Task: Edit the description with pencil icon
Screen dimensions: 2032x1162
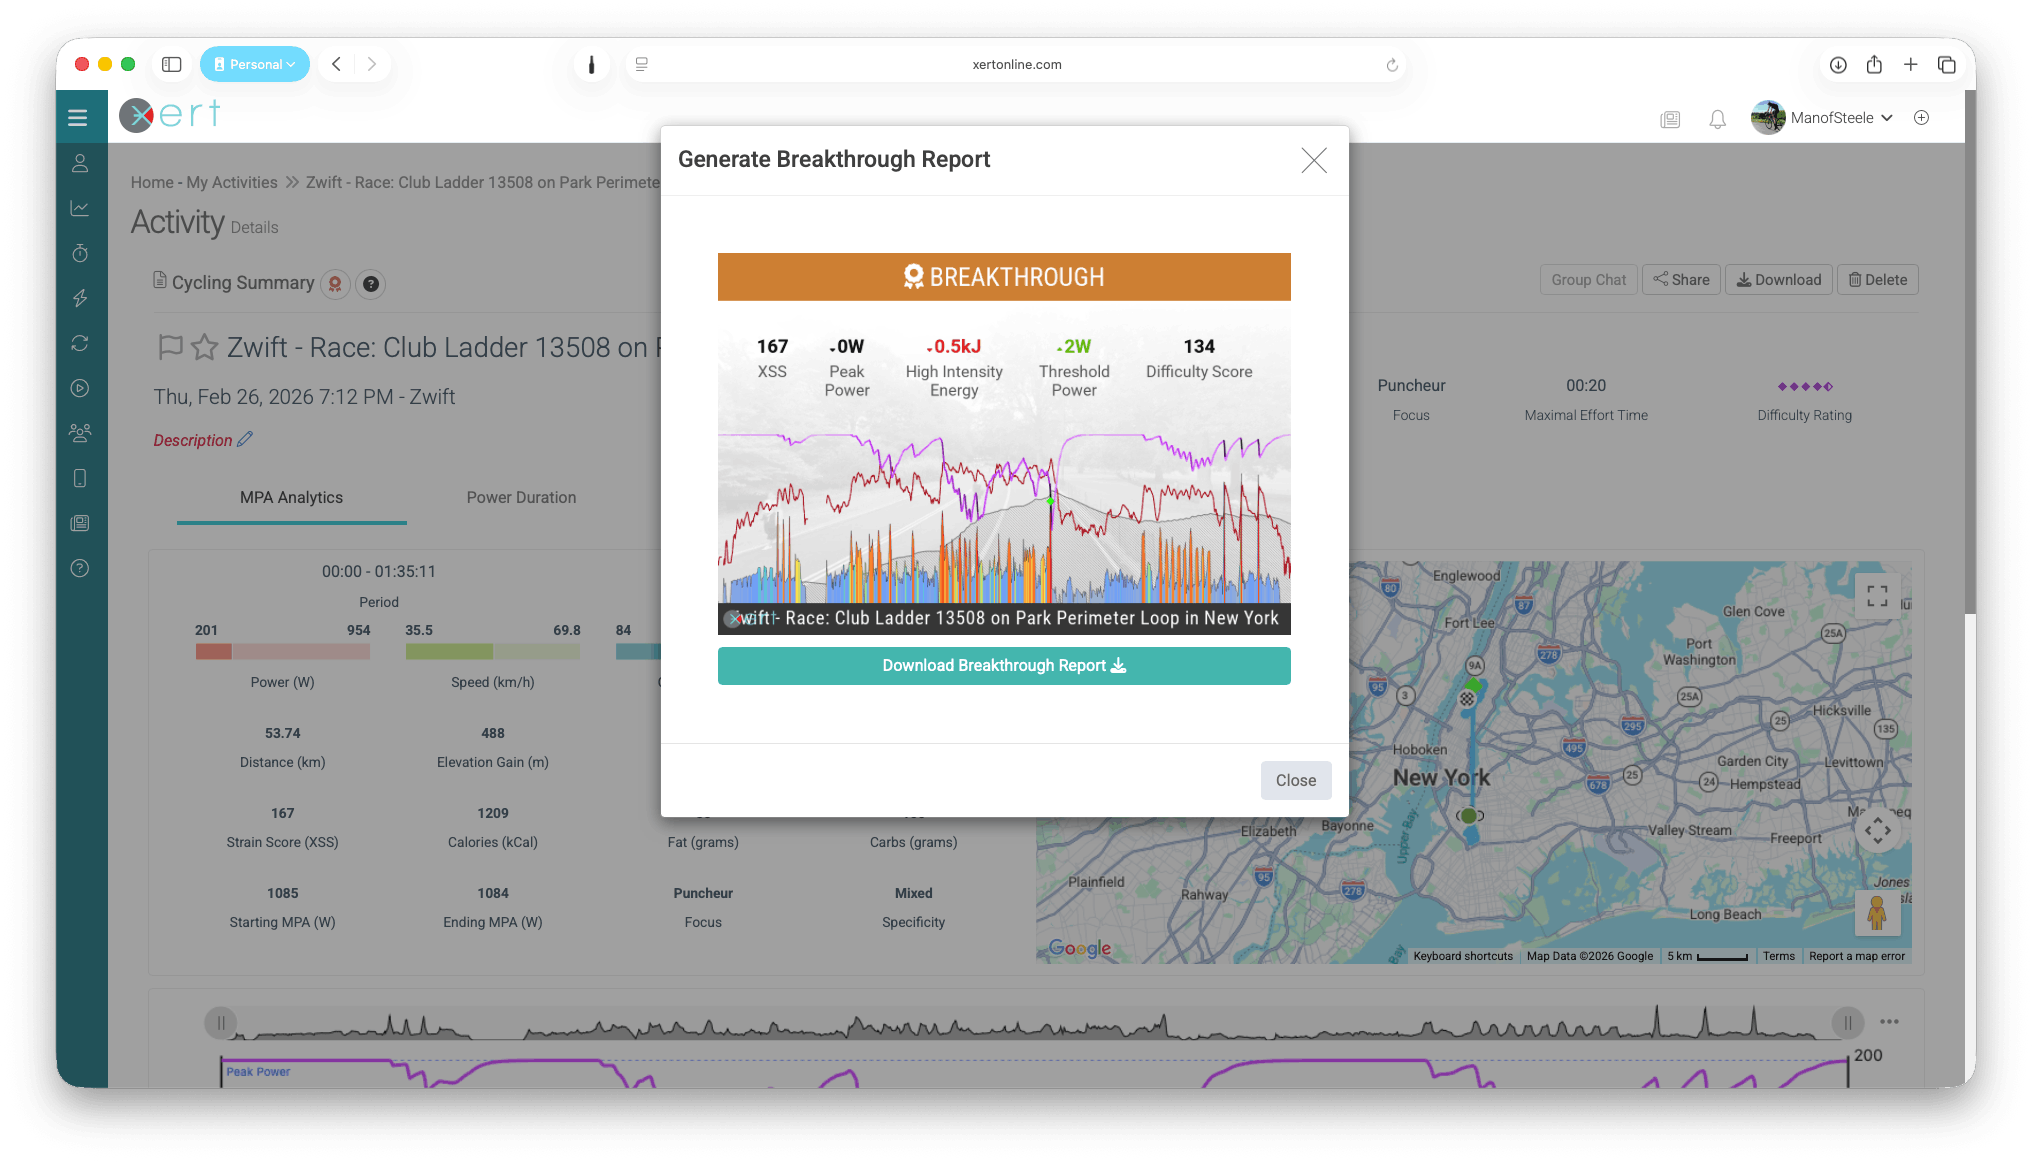Action: point(245,439)
